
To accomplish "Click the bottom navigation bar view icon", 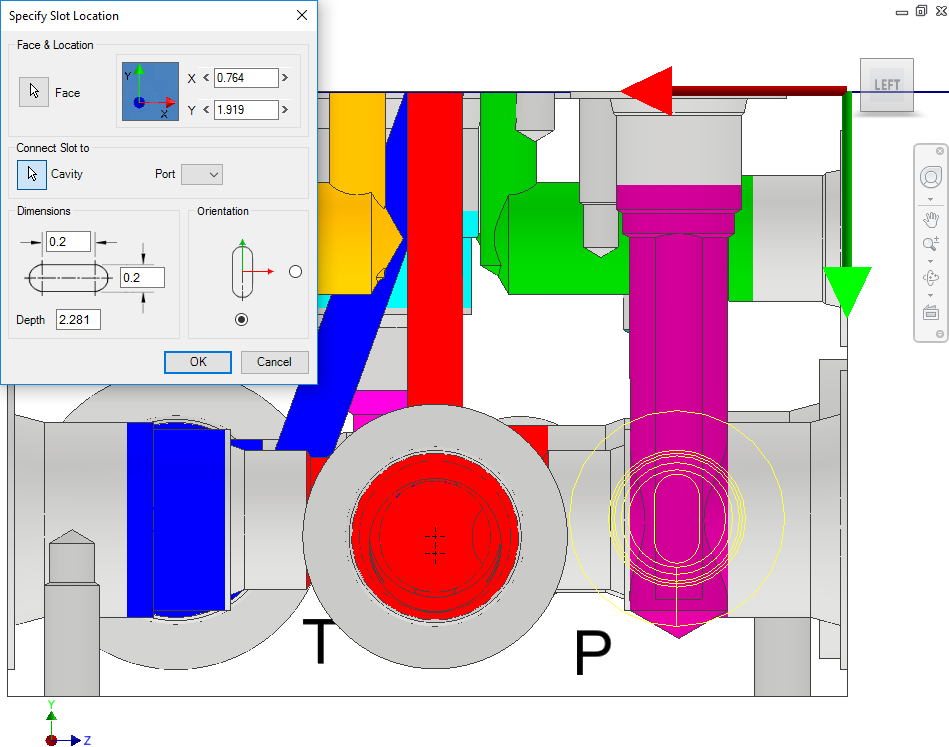I will (x=930, y=311).
